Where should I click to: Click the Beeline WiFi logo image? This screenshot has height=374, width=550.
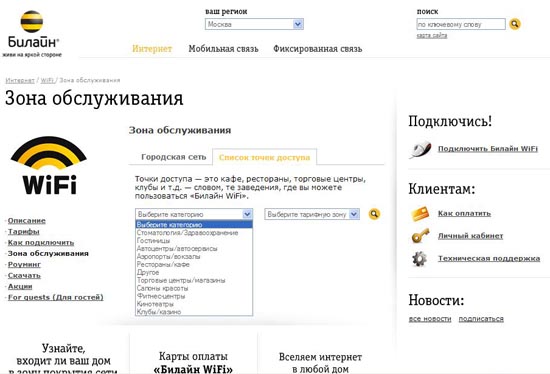[x=49, y=165]
